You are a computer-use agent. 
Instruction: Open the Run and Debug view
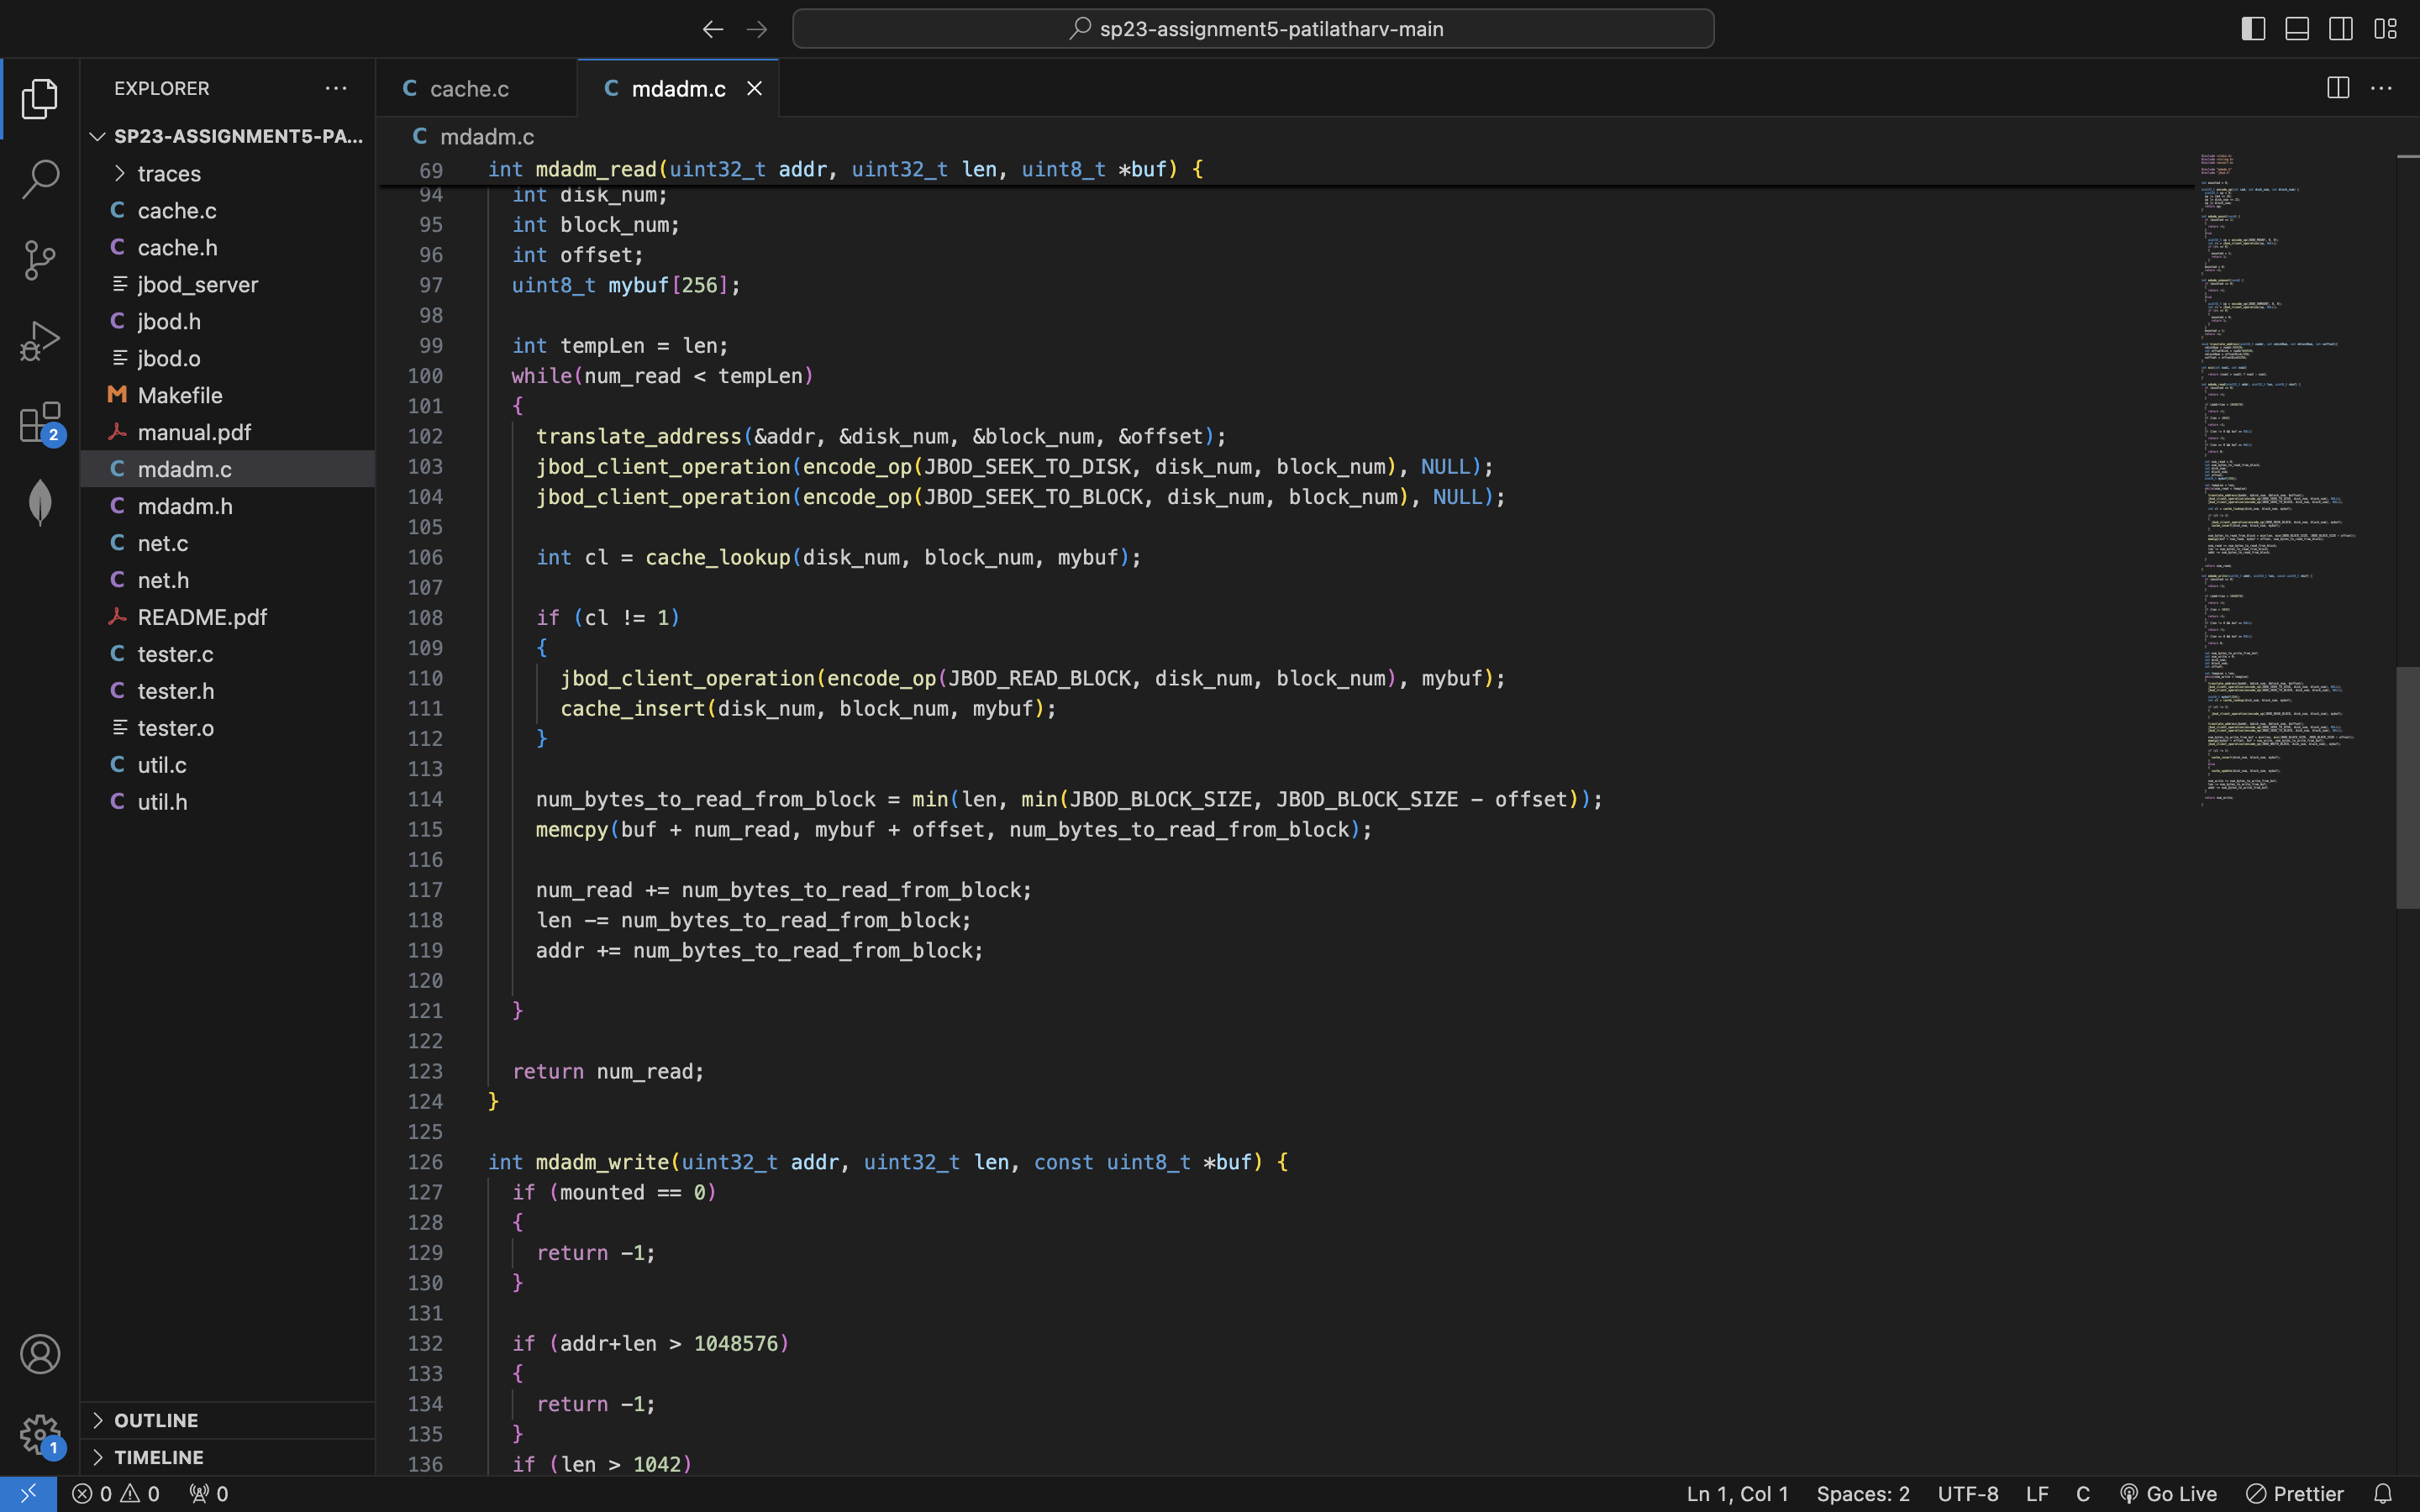pyautogui.click(x=40, y=341)
